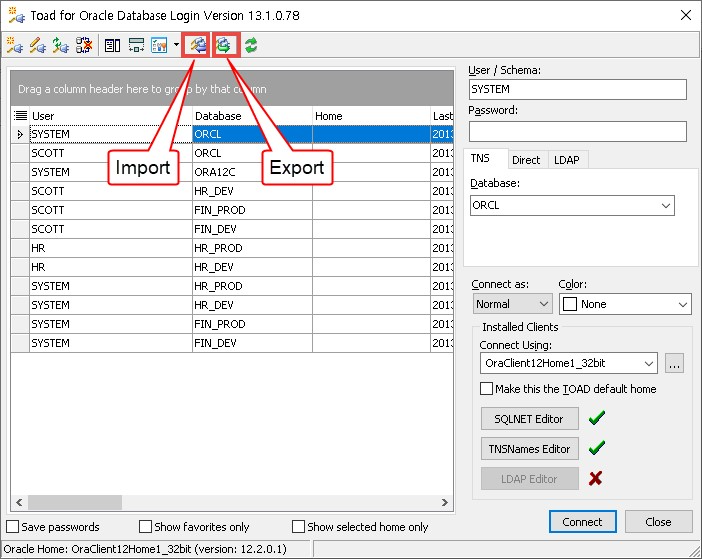Image resolution: width=702 pixels, height=559 pixels.
Task: Click the Password input field
Action: [x=578, y=131]
